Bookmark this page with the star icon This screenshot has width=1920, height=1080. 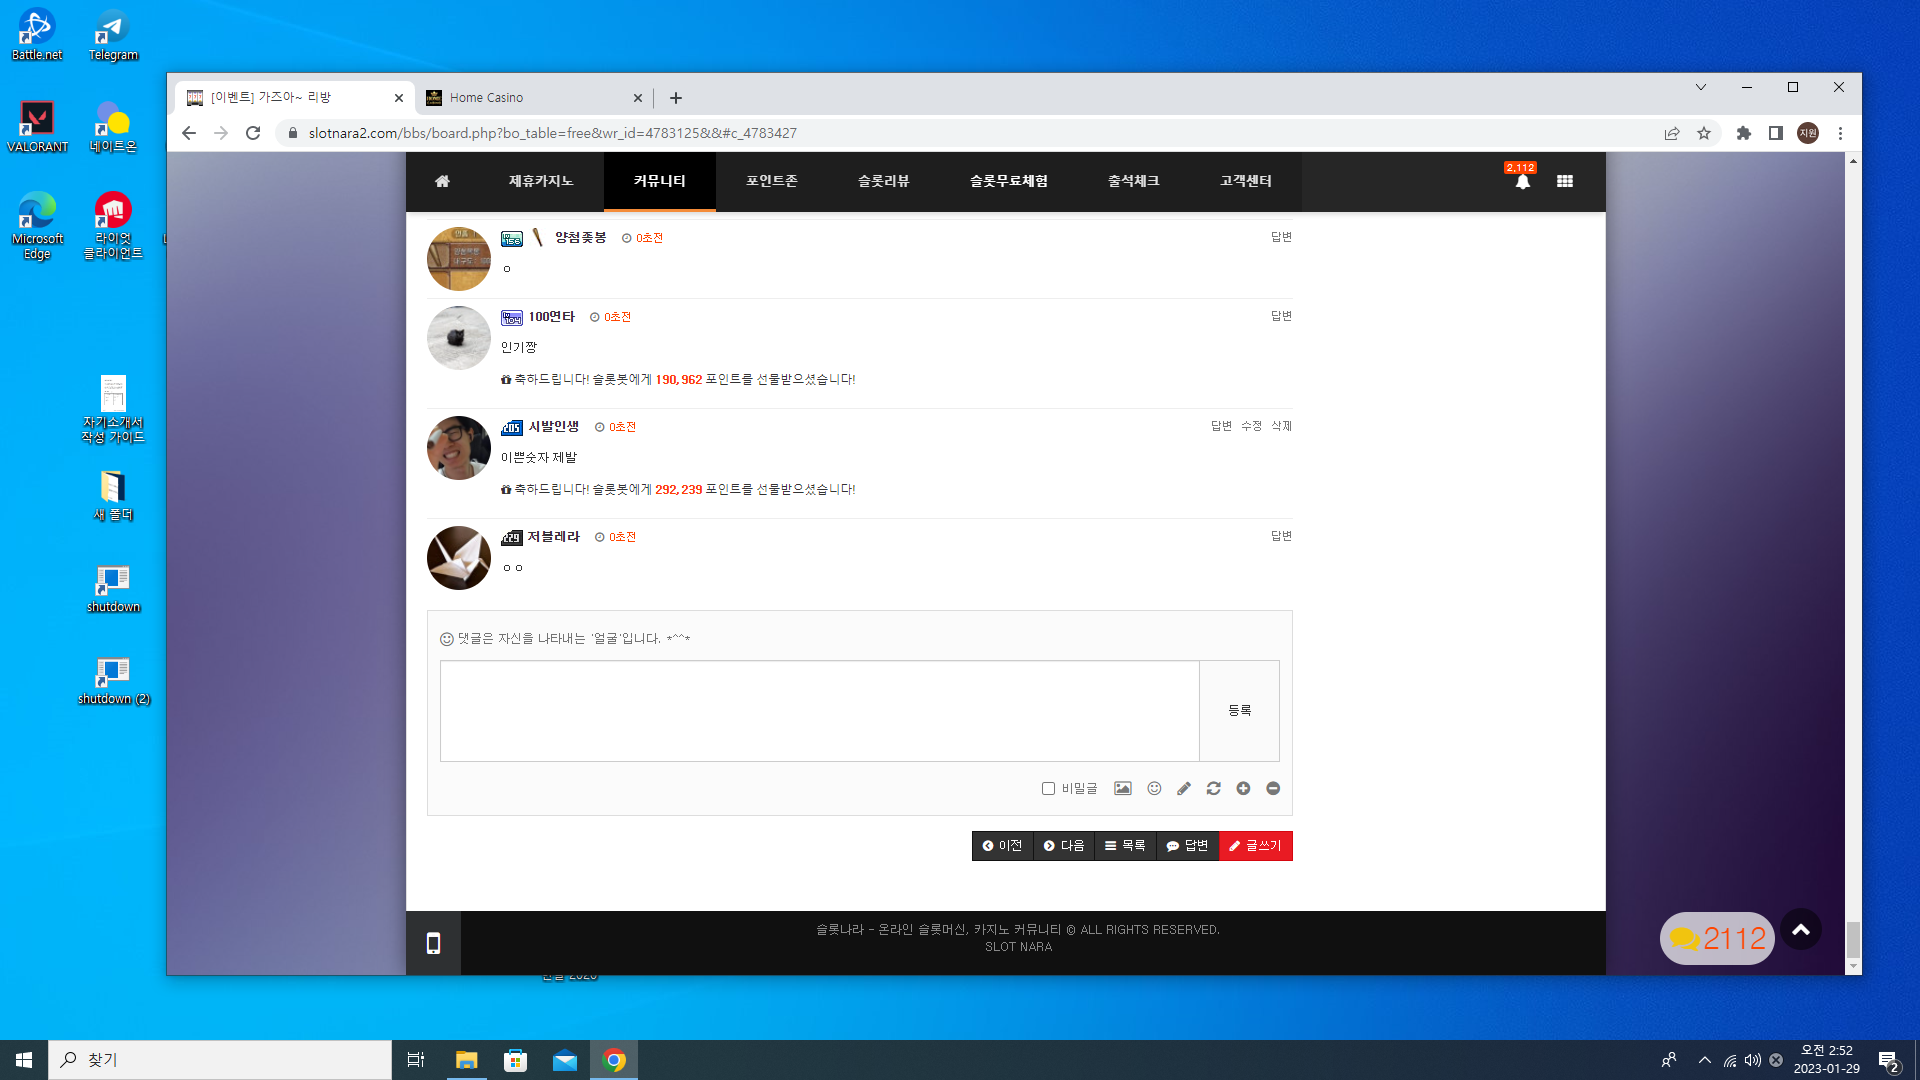1704,133
